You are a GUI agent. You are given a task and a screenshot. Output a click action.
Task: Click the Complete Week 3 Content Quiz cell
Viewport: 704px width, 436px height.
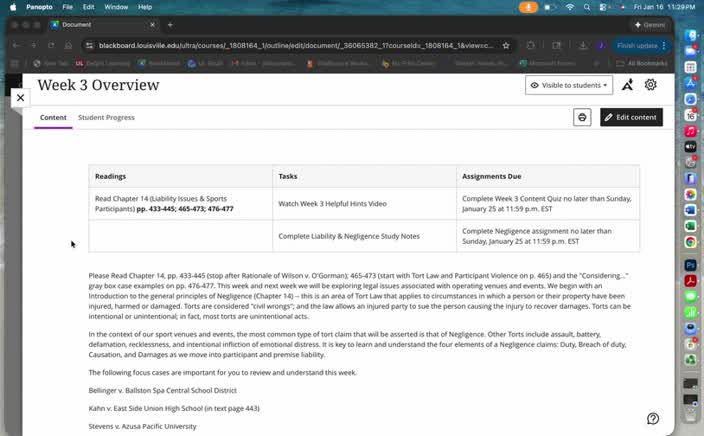548,203
